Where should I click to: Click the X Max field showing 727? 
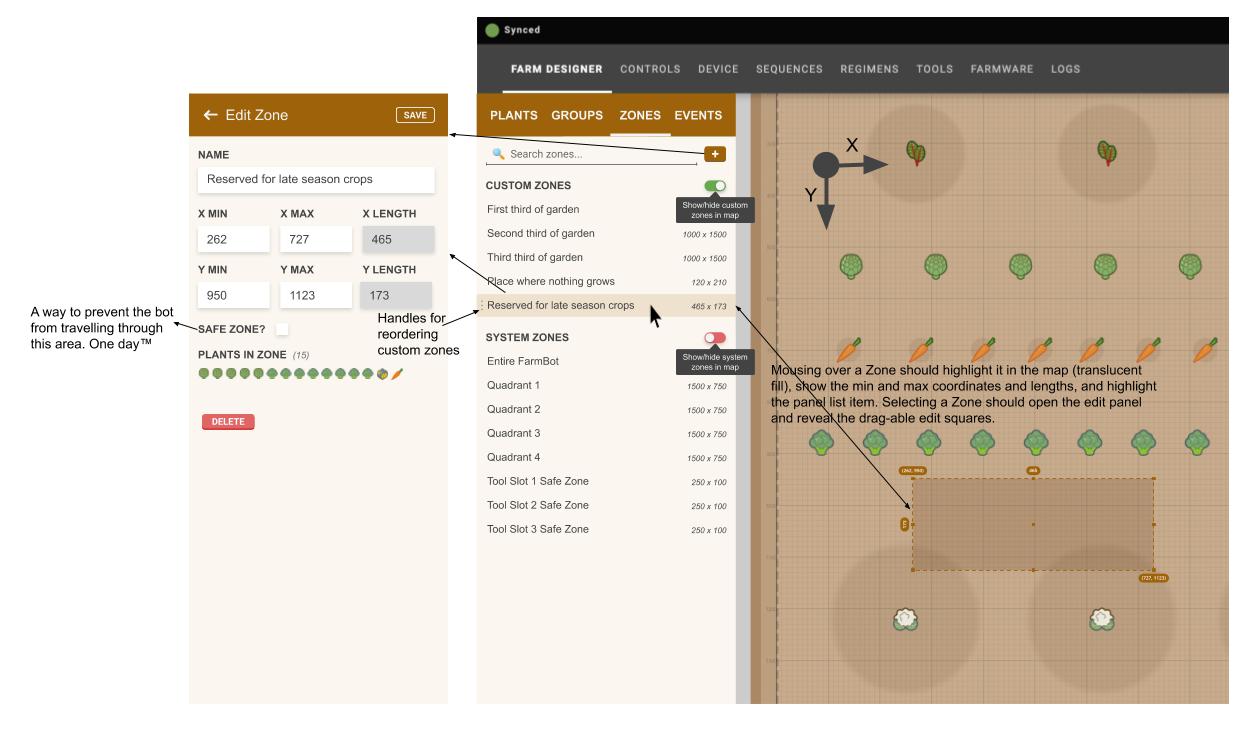click(316, 239)
